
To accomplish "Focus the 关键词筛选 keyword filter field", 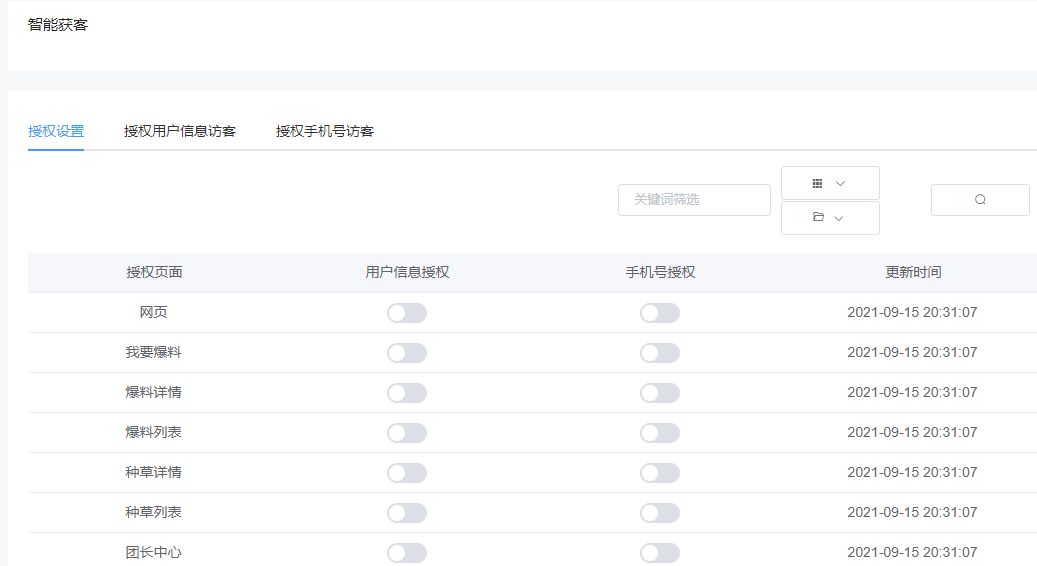I will coord(694,200).
